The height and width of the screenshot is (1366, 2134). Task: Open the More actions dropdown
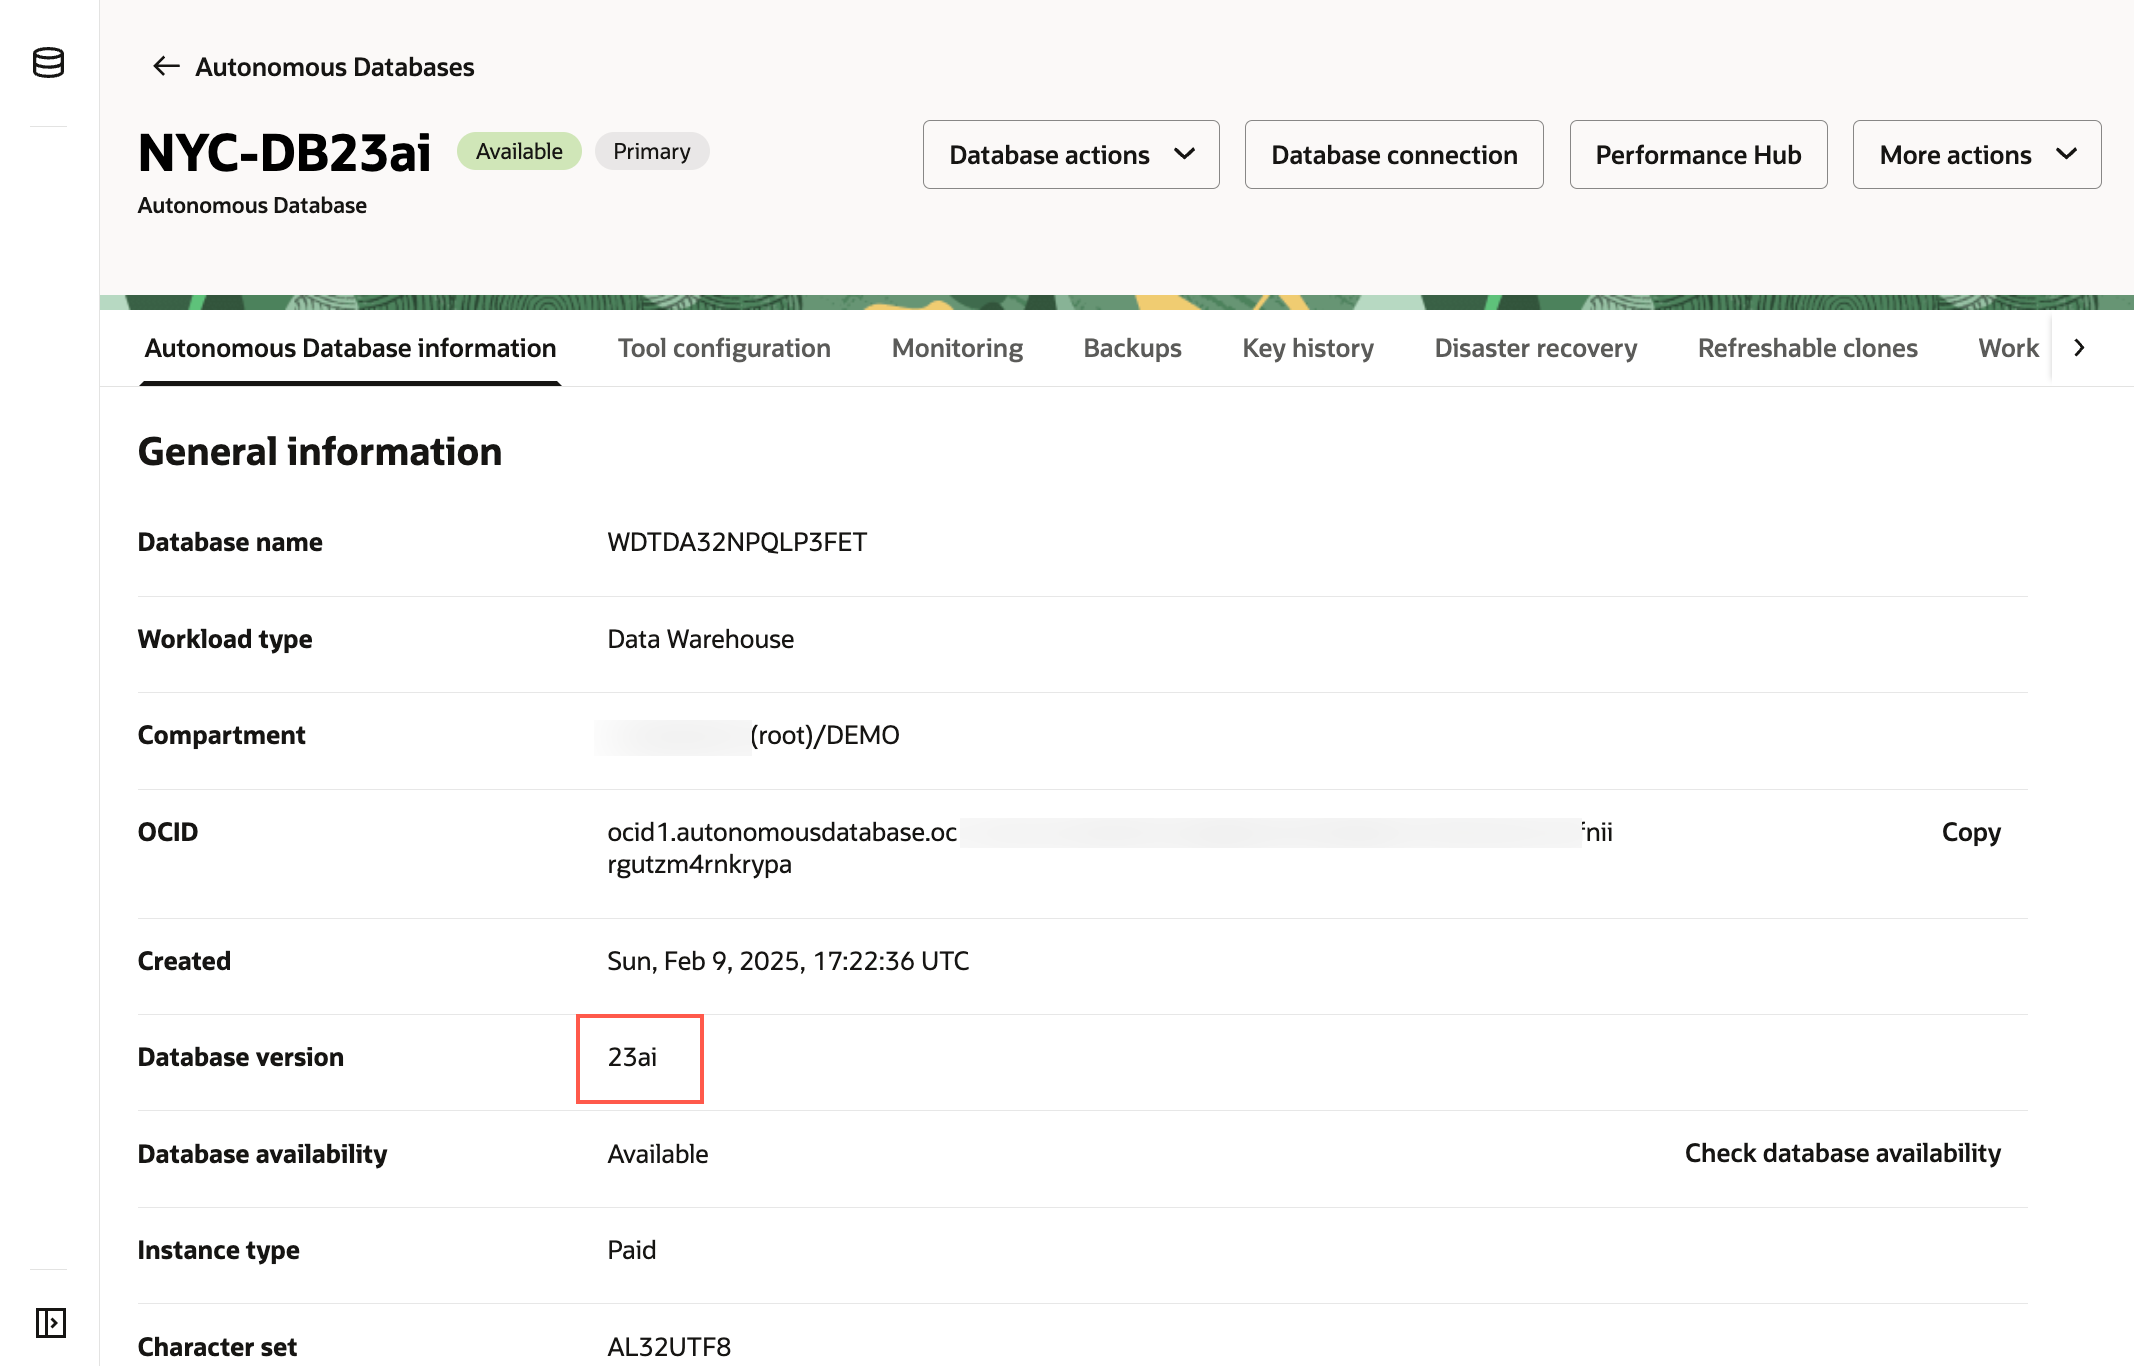click(x=1976, y=155)
